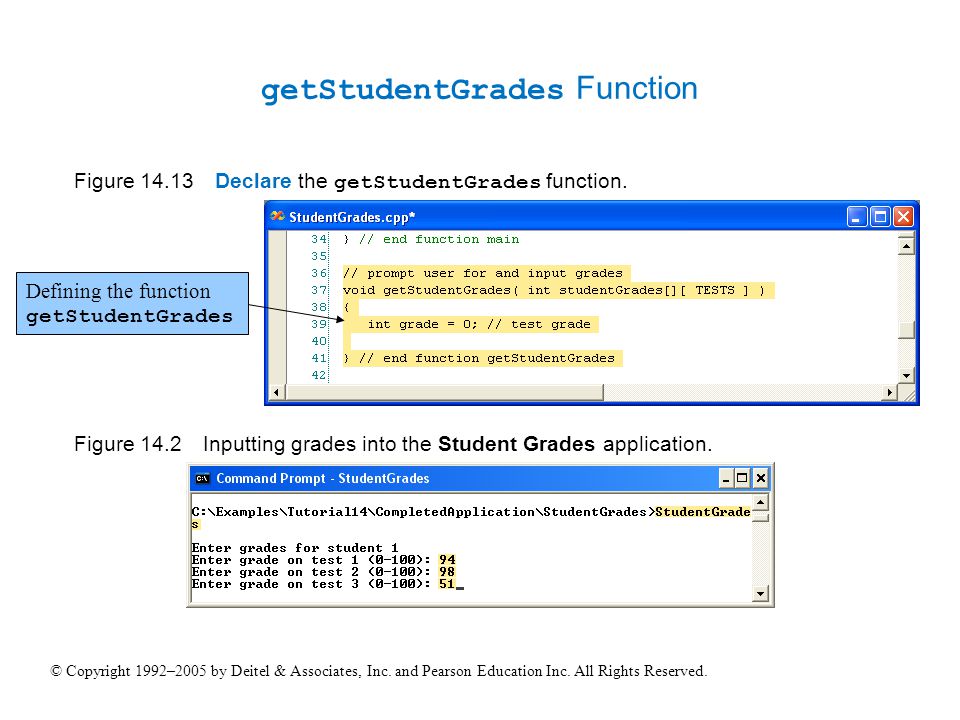The width and height of the screenshot is (960, 720).
Task: Click the bold 'Student Grades' caption text
Action: point(516,444)
